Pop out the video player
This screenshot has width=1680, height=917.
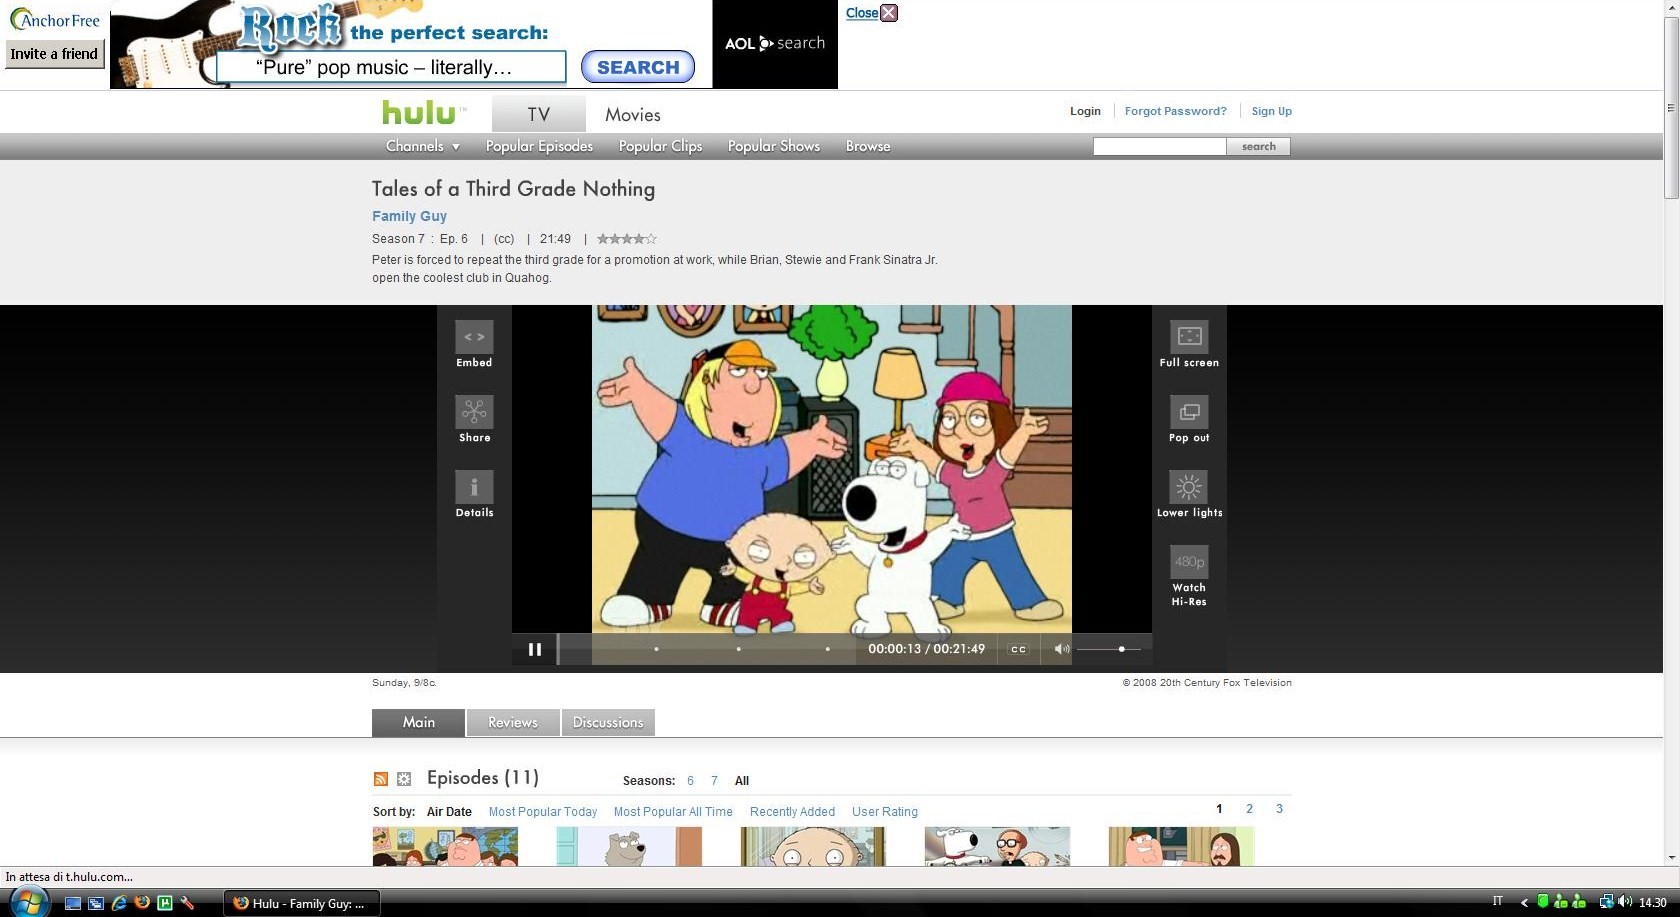pos(1189,412)
